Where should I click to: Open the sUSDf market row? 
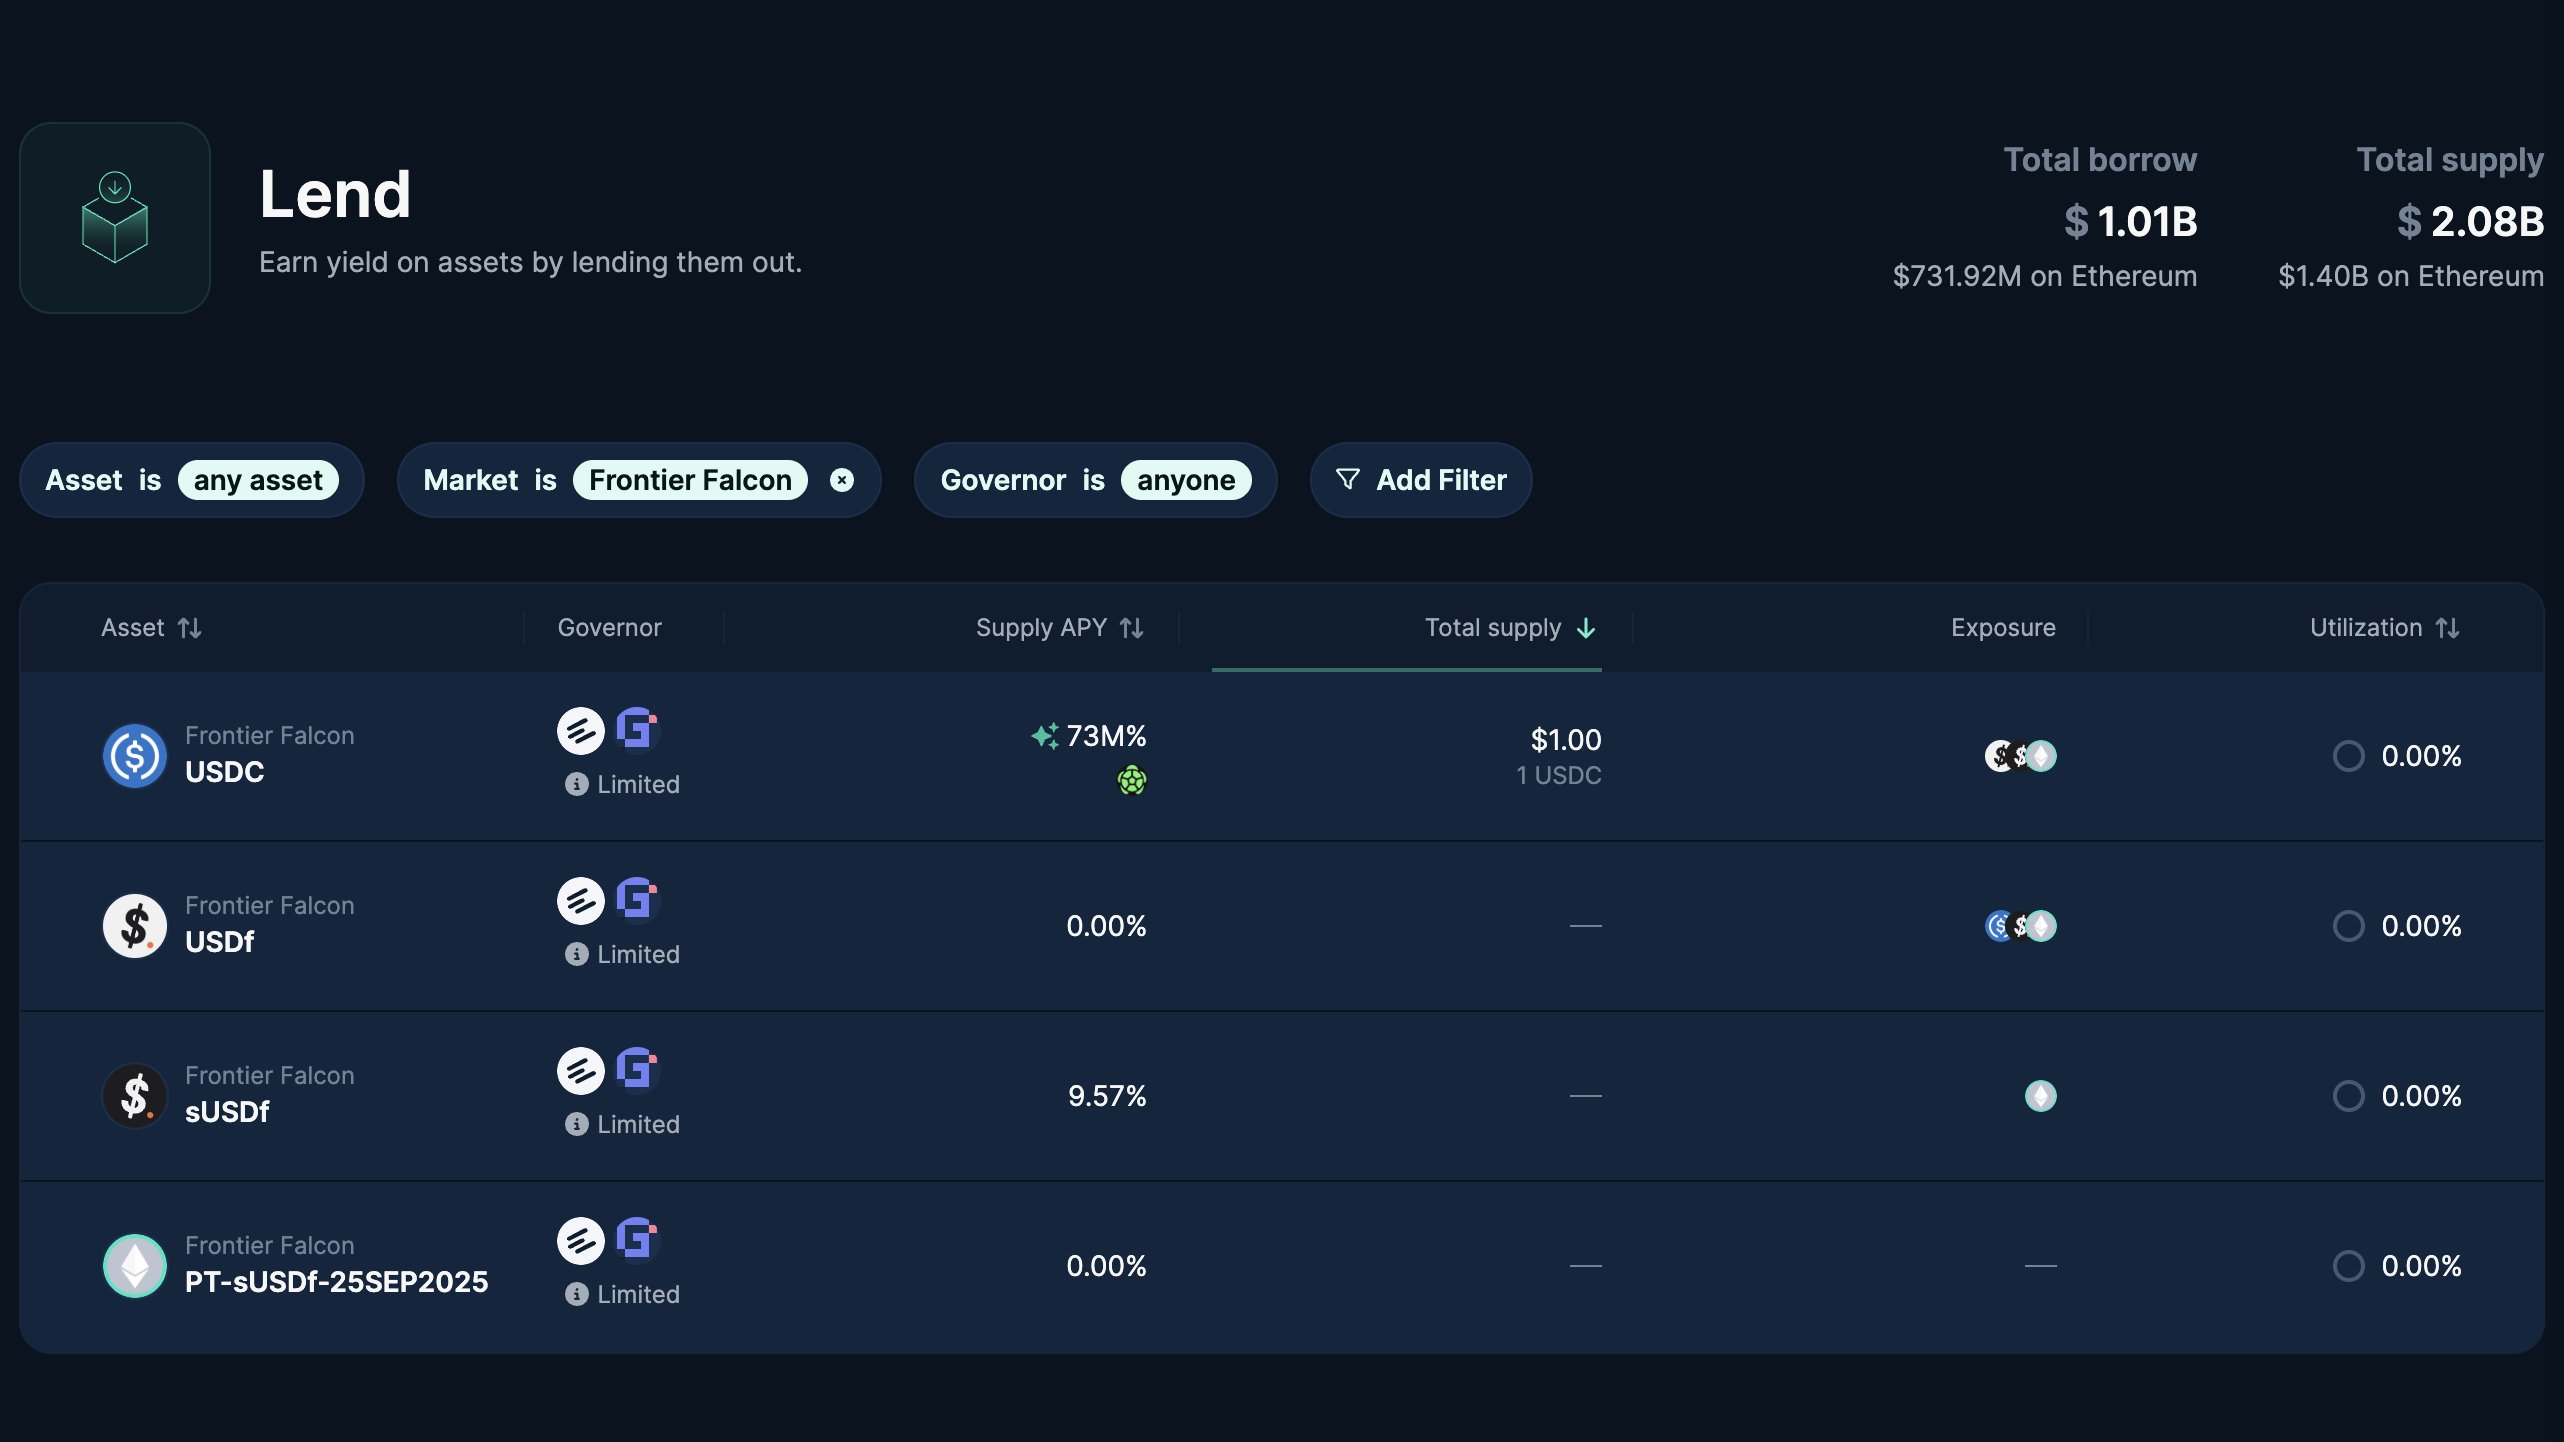pyautogui.click(x=1282, y=1096)
